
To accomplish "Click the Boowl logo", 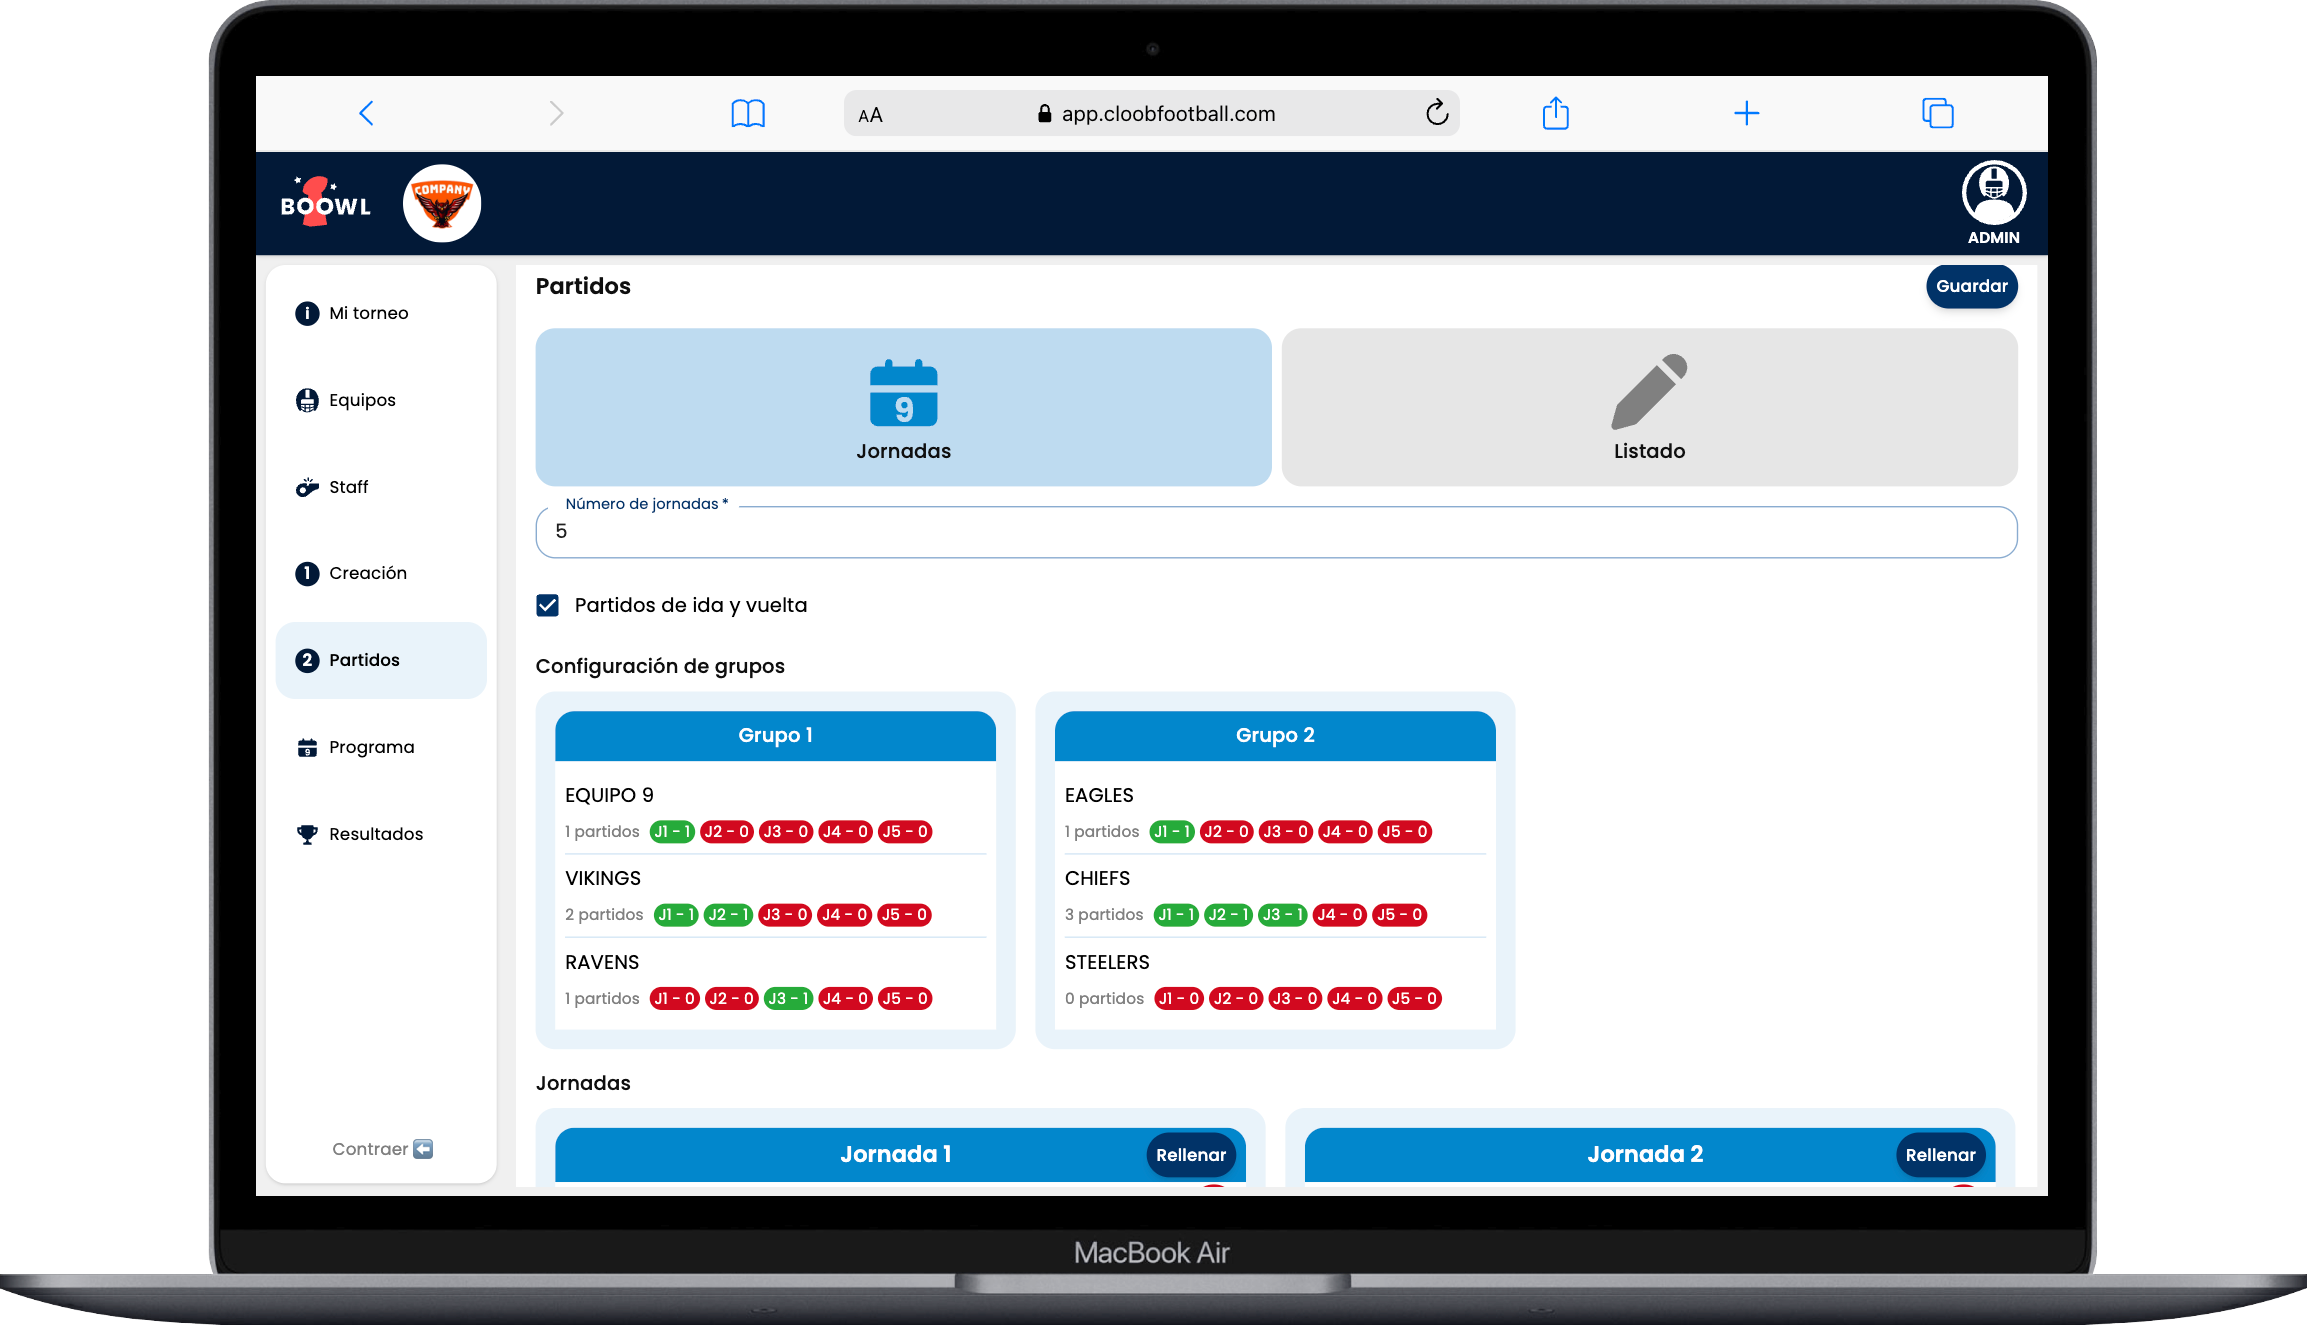I will (x=325, y=203).
